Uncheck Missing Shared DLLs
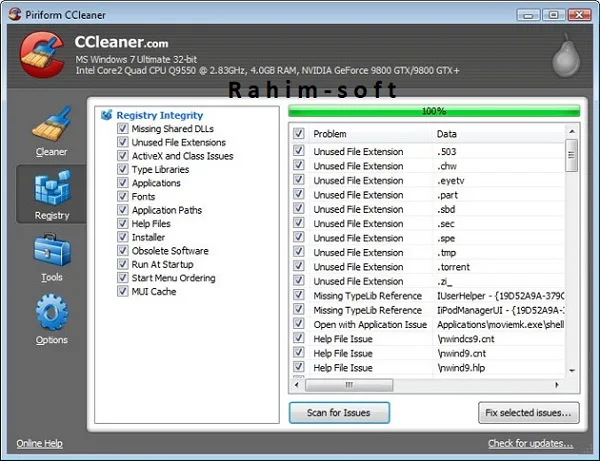 click(122, 129)
